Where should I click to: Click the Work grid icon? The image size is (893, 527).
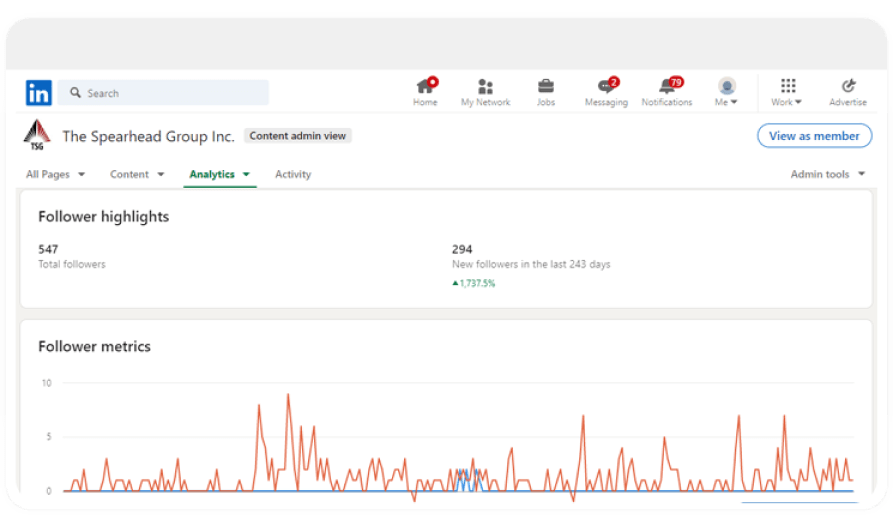pyautogui.click(x=788, y=86)
